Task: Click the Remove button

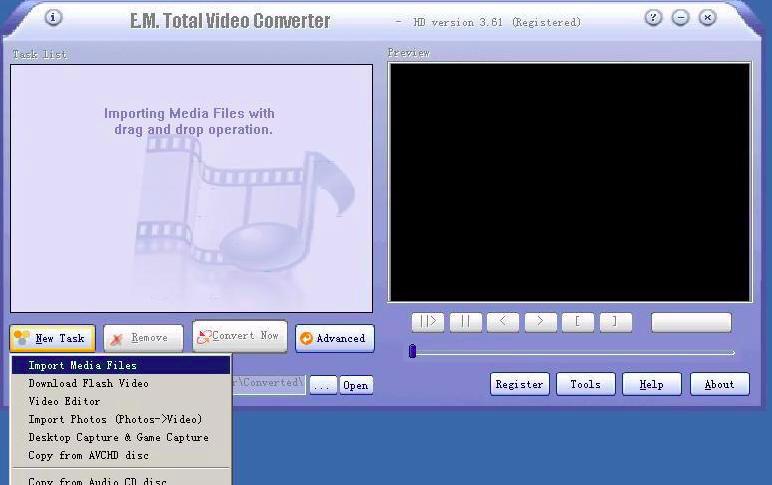Action: [x=143, y=338]
